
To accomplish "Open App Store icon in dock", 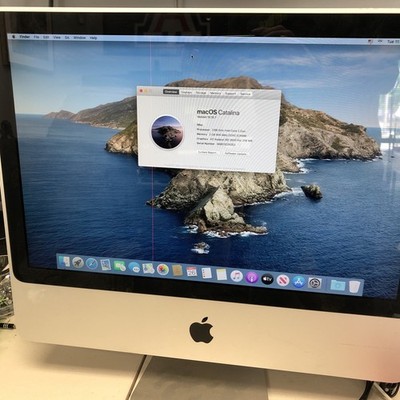I will click(x=299, y=282).
